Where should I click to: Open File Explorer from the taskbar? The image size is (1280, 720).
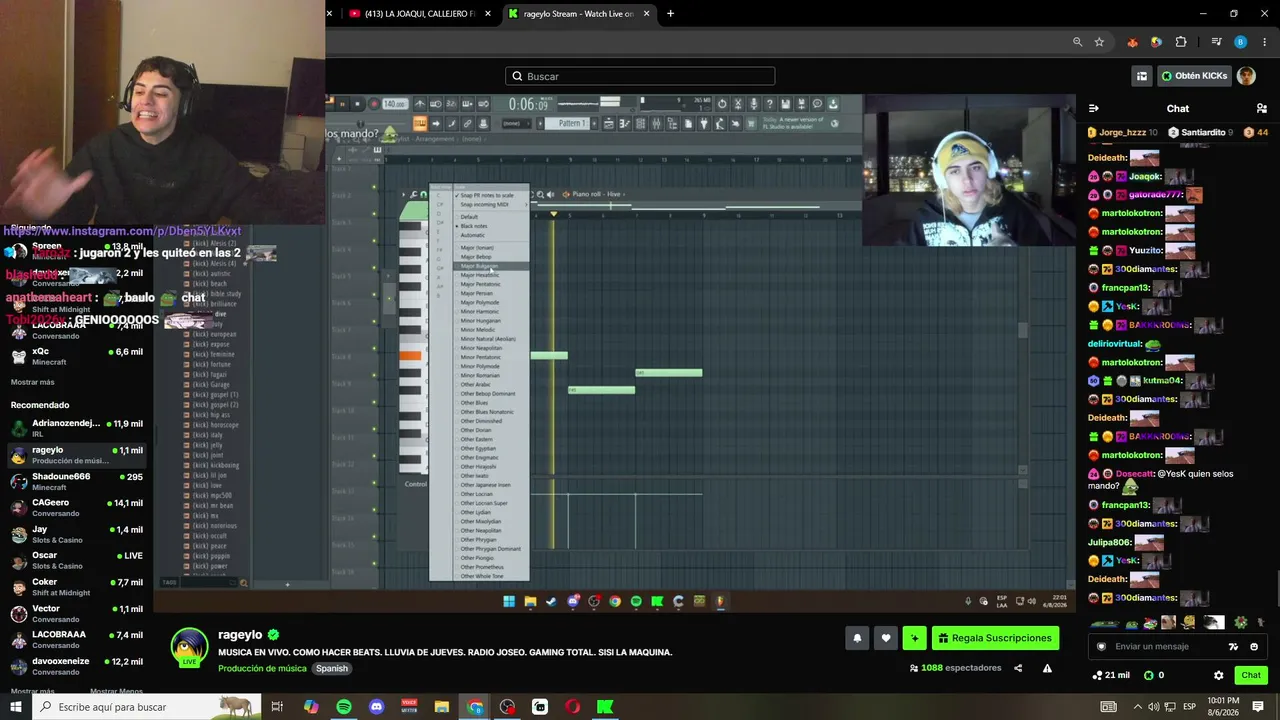pos(442,707)
